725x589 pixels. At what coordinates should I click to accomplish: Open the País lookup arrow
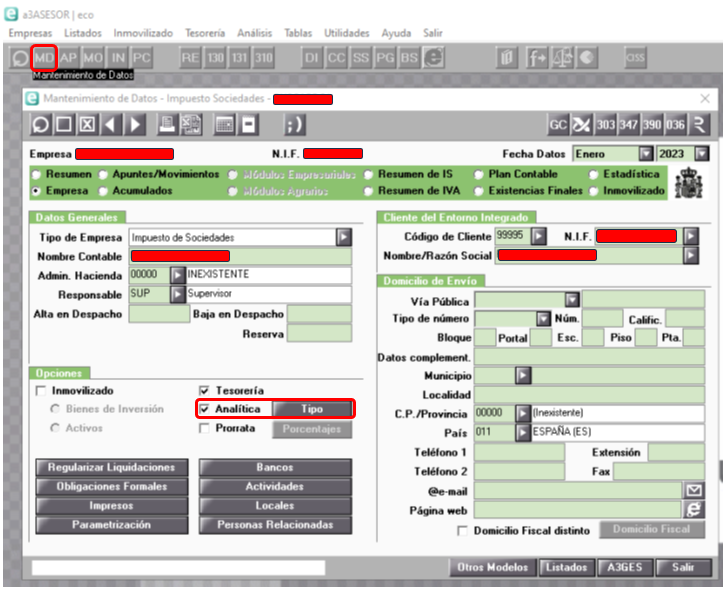[523, 432]
